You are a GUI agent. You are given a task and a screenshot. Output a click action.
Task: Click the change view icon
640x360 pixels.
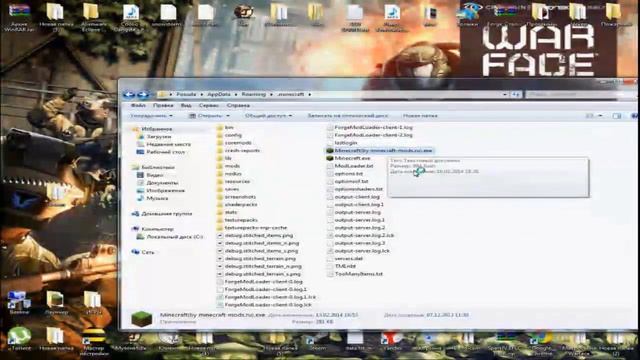[589, 116]
